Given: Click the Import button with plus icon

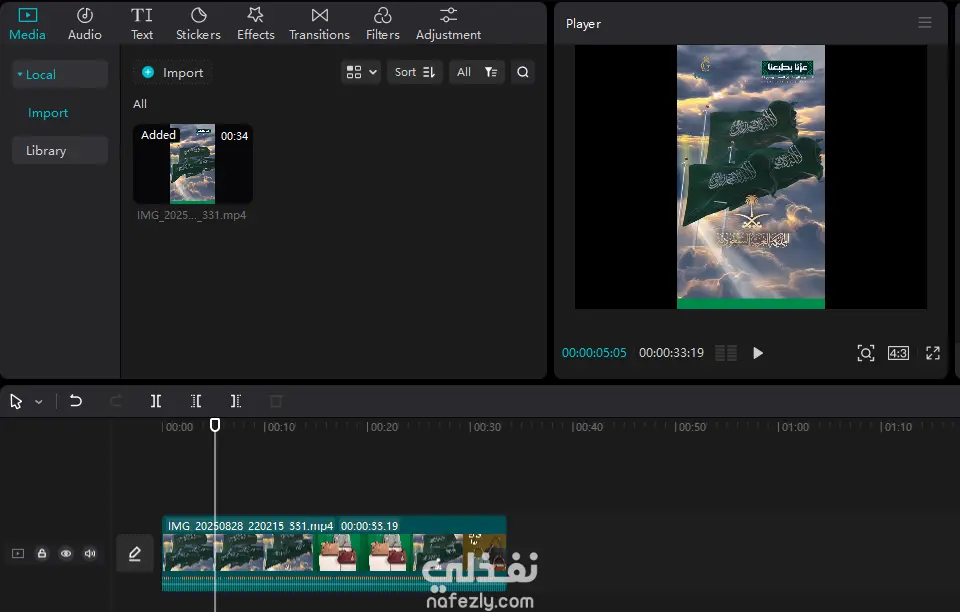Looking at the screenshot, I should 172,72.
